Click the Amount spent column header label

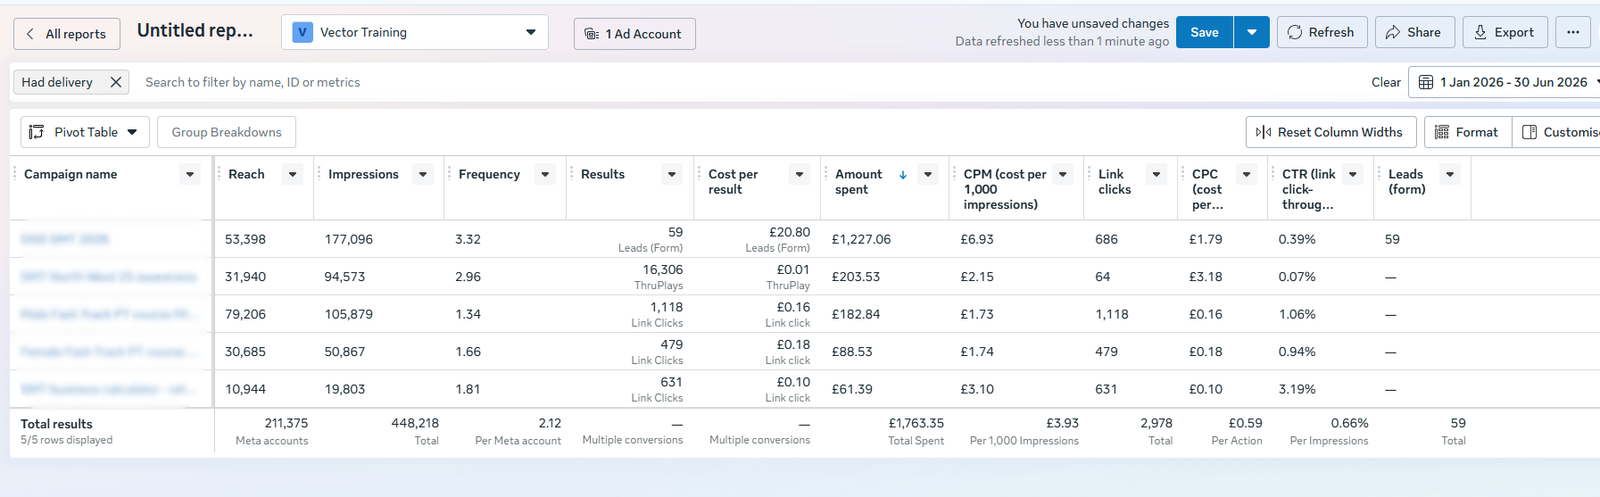coord(859,181)
